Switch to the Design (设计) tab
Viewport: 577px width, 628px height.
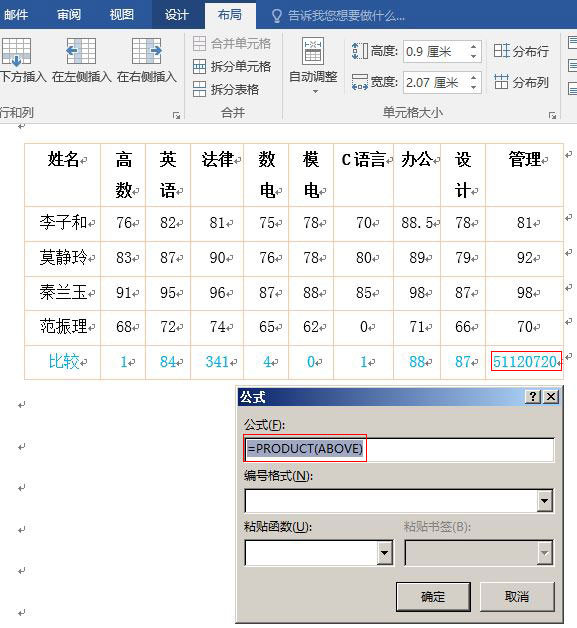[x=177, y=15]
